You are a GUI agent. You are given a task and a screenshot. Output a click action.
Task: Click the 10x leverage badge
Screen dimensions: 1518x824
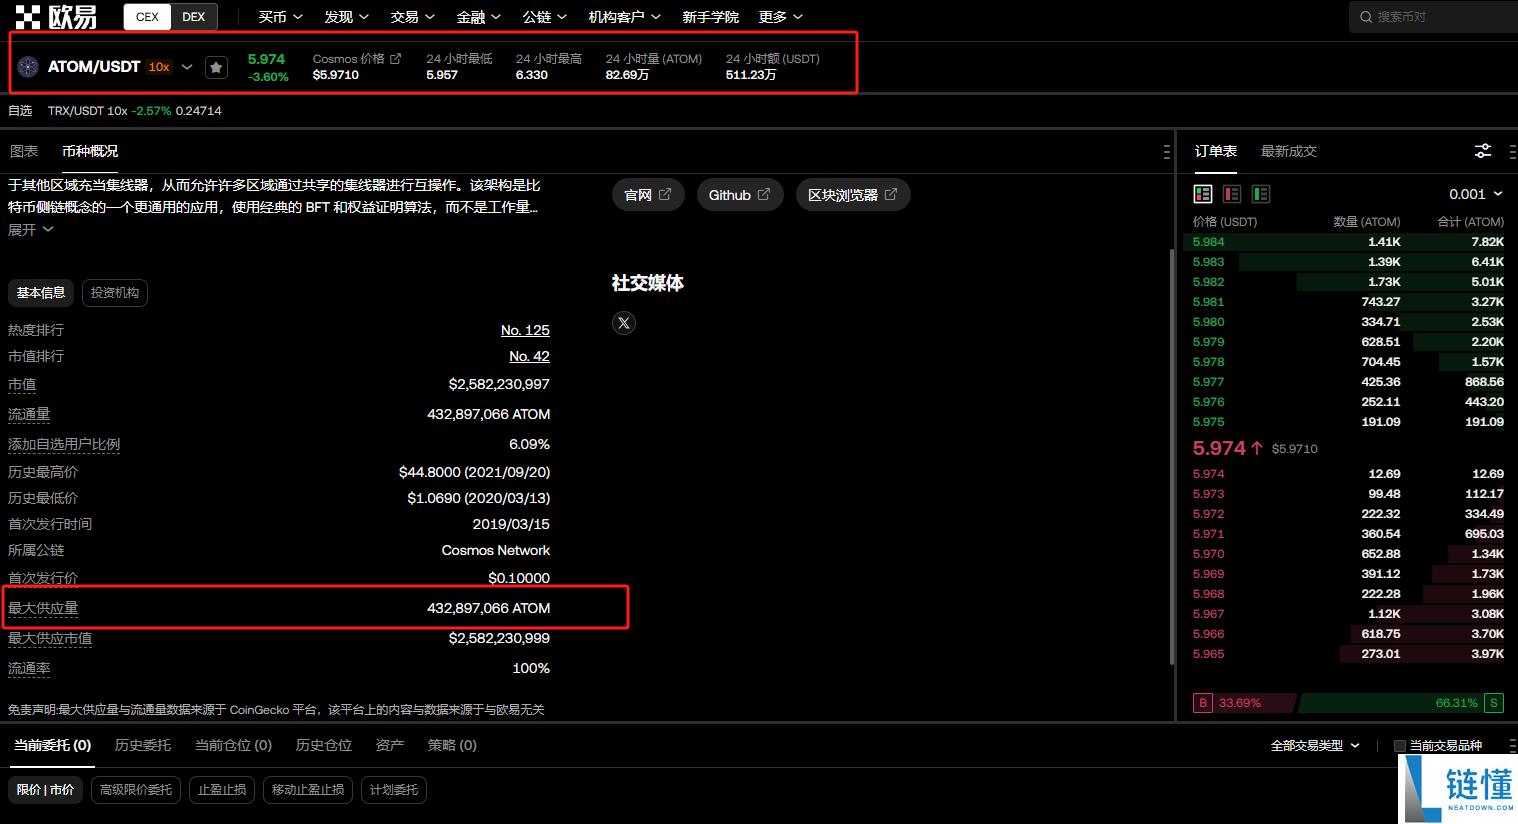(159, 67)
